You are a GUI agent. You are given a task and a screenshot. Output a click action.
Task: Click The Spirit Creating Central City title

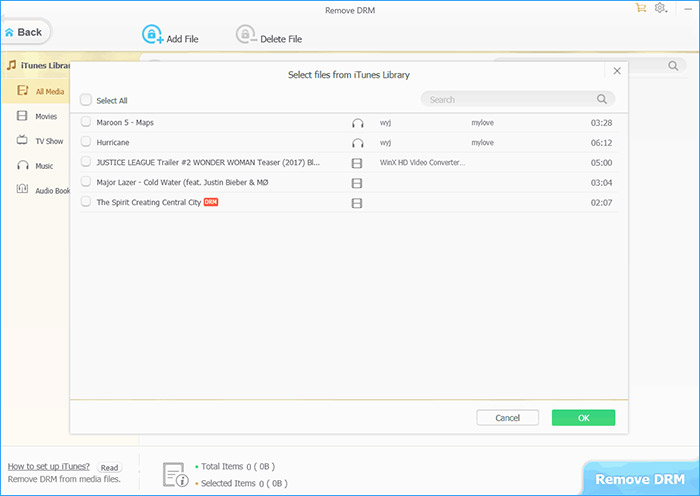point(149,203)
